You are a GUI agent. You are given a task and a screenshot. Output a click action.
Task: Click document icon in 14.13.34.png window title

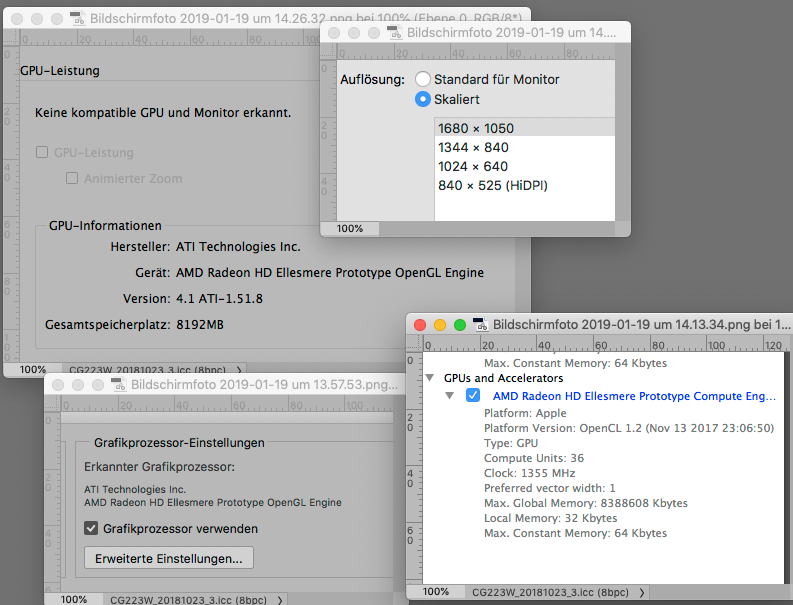[480, 325]
